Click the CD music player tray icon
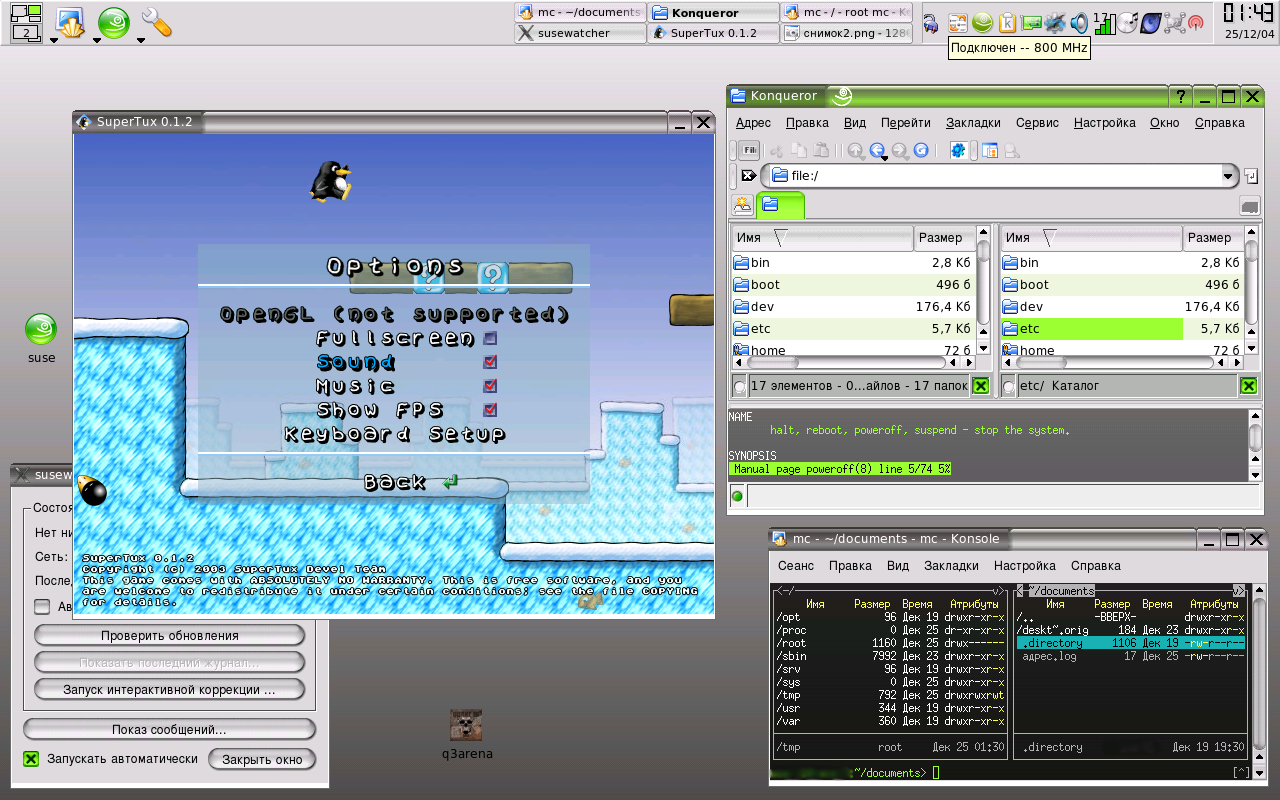Viewport: 1280px width, 800px height. pos(1127,22)
